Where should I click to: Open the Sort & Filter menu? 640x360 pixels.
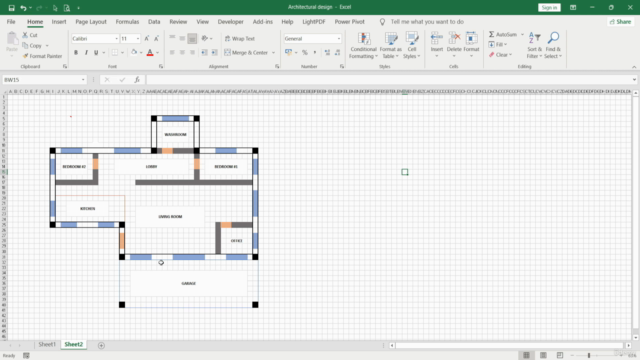point(534,45)
